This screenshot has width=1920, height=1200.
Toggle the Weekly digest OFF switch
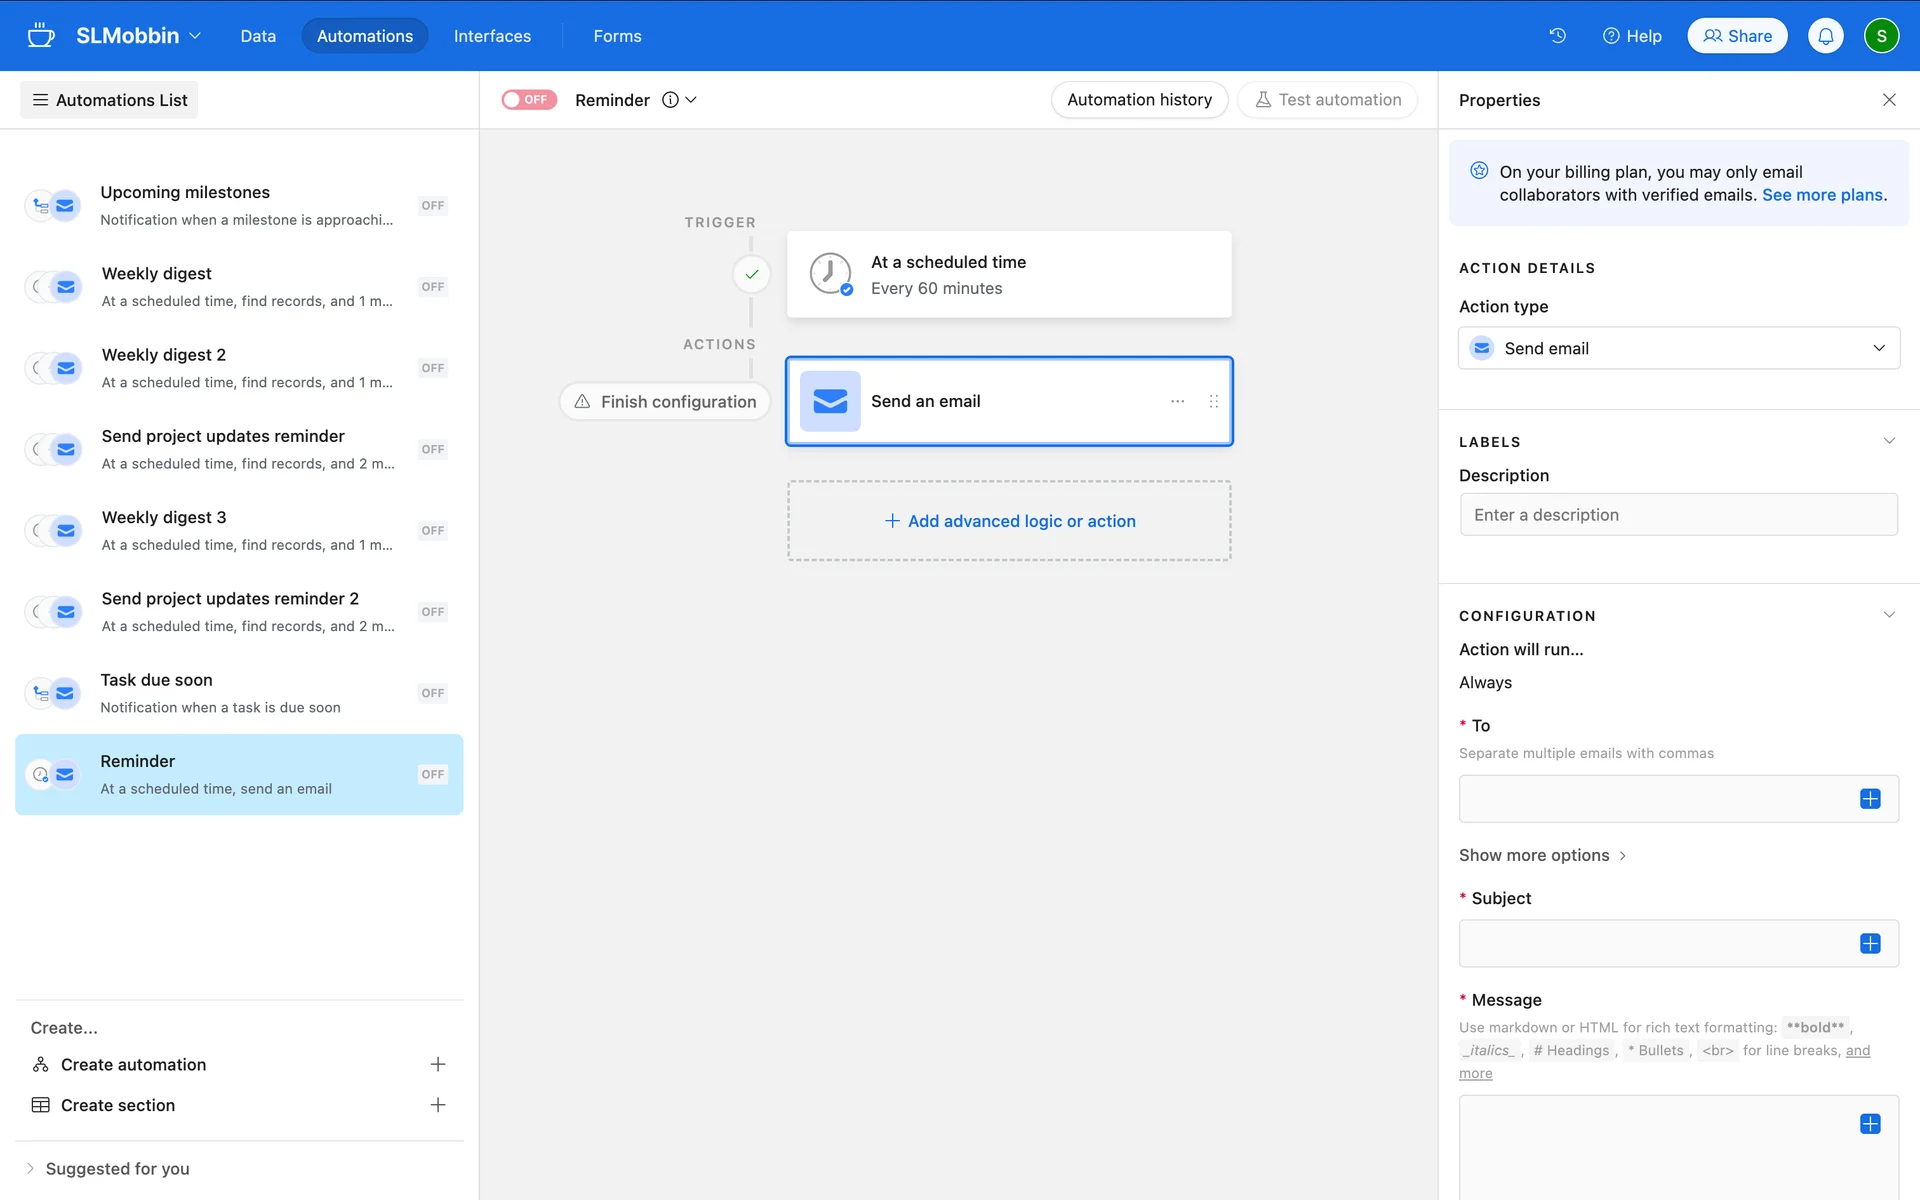(432, 287)
